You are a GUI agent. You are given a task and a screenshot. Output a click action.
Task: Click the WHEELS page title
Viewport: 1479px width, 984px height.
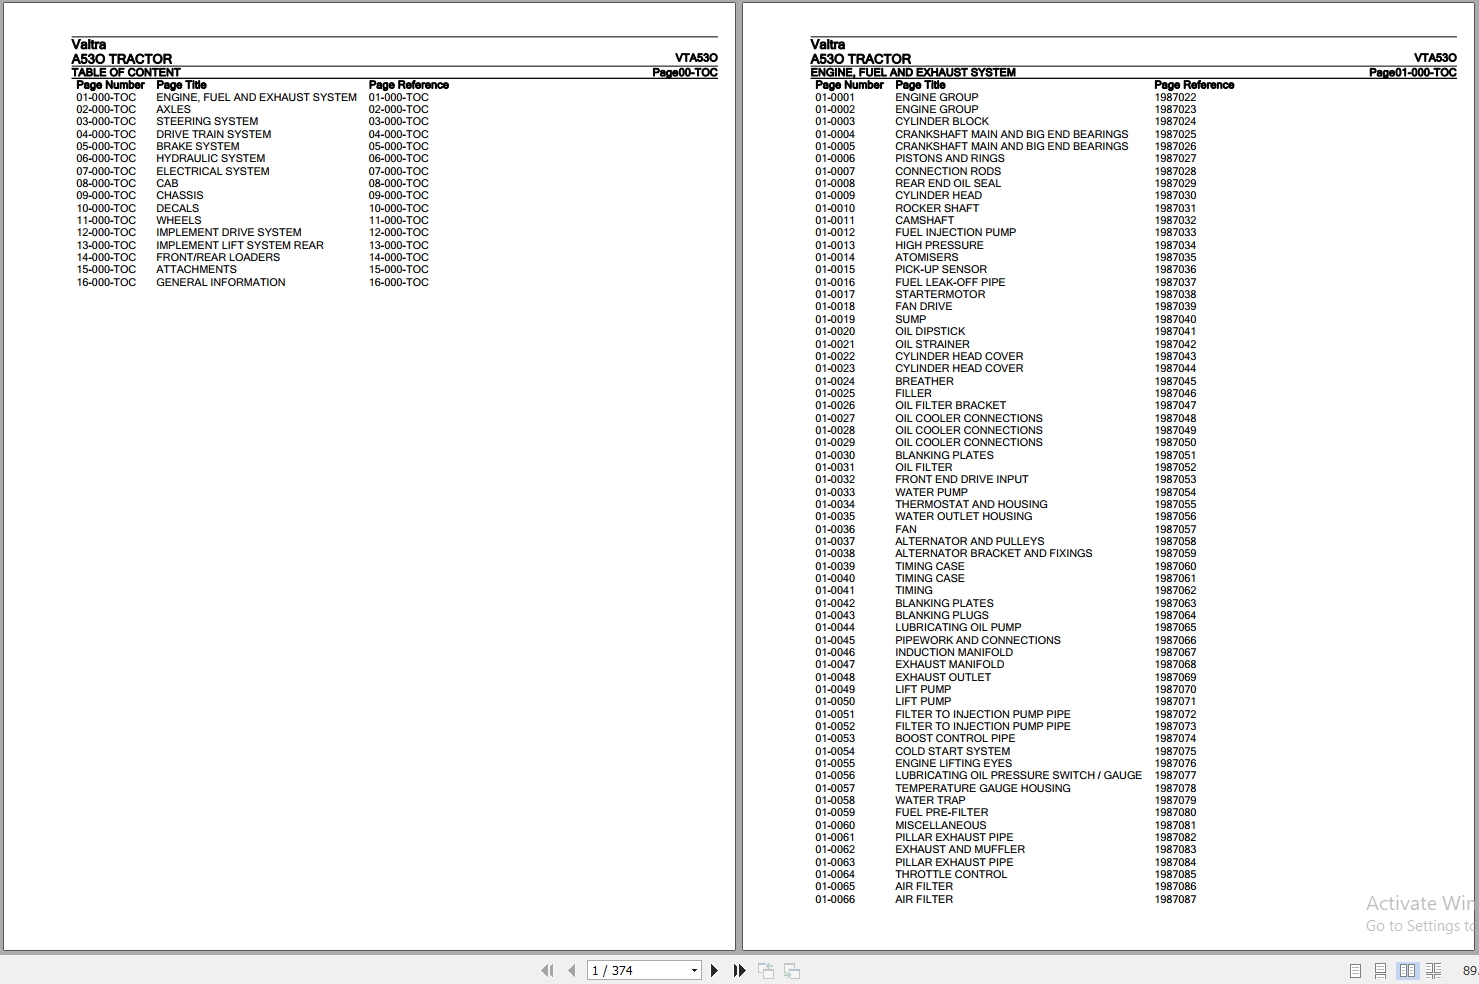point(178,220)
